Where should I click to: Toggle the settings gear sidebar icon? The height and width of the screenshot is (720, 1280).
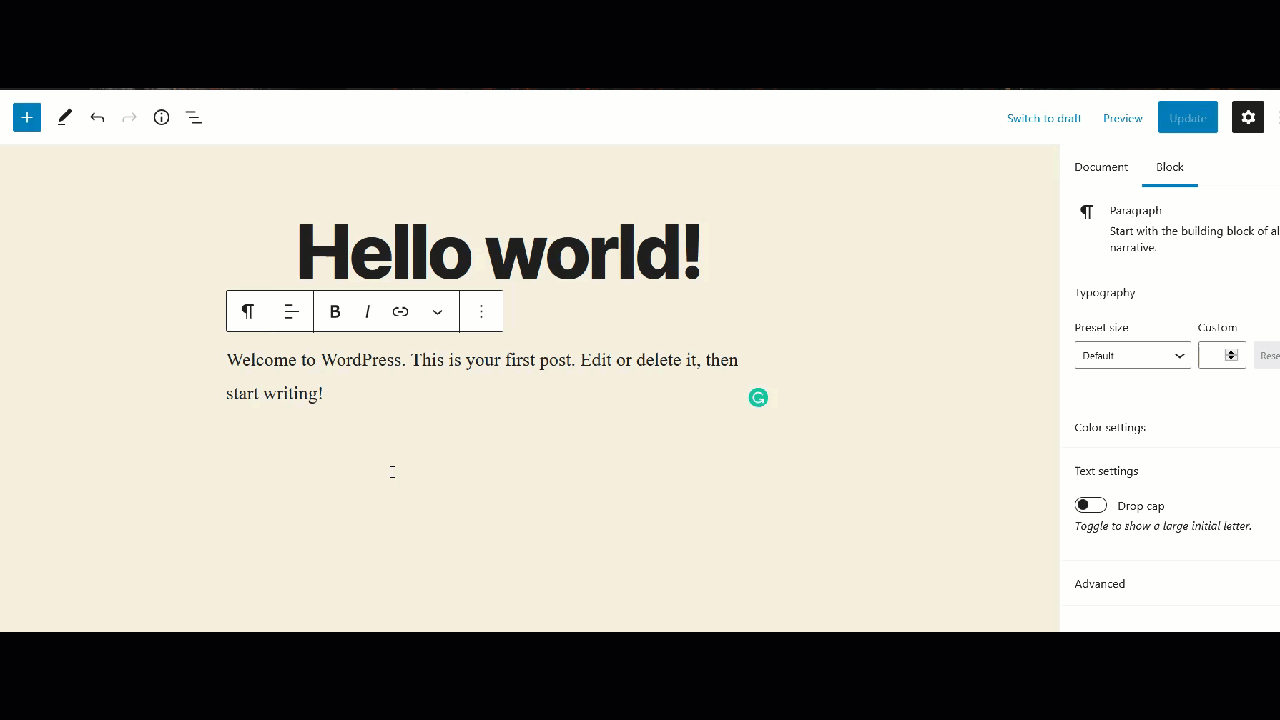coord(1247,117)
